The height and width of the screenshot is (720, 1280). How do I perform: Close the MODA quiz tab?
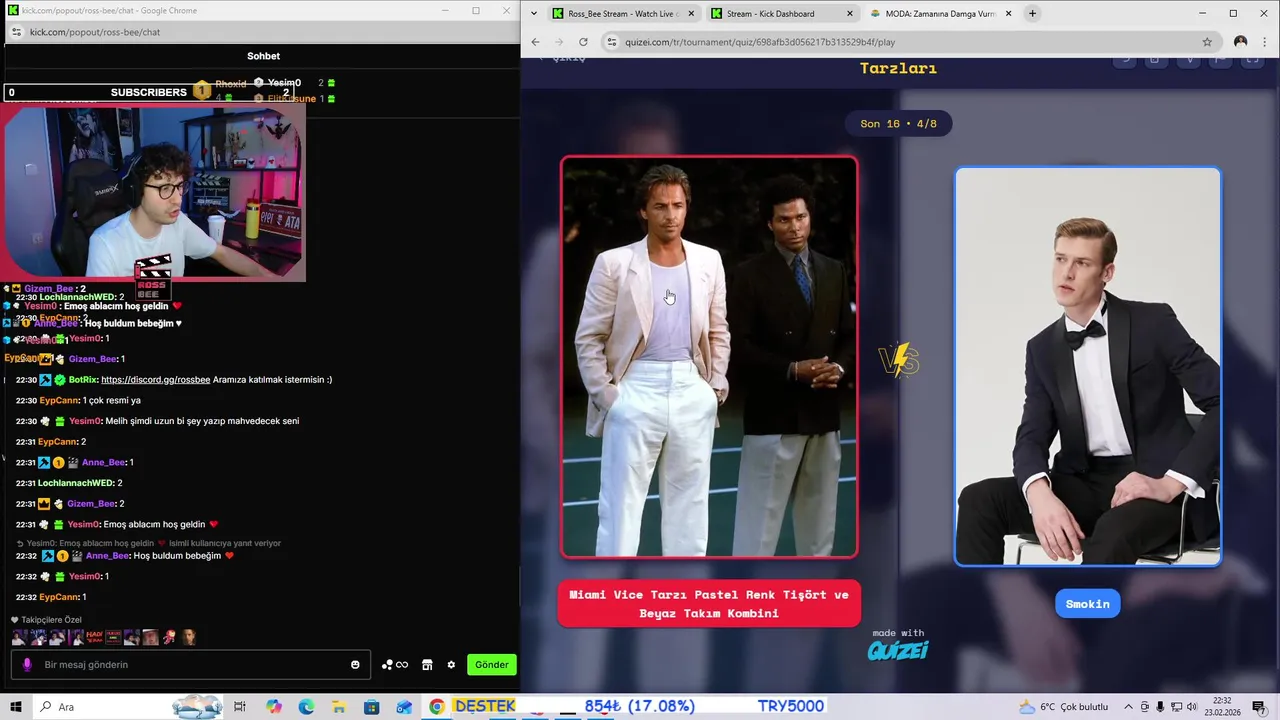(x=1008, y=14)
